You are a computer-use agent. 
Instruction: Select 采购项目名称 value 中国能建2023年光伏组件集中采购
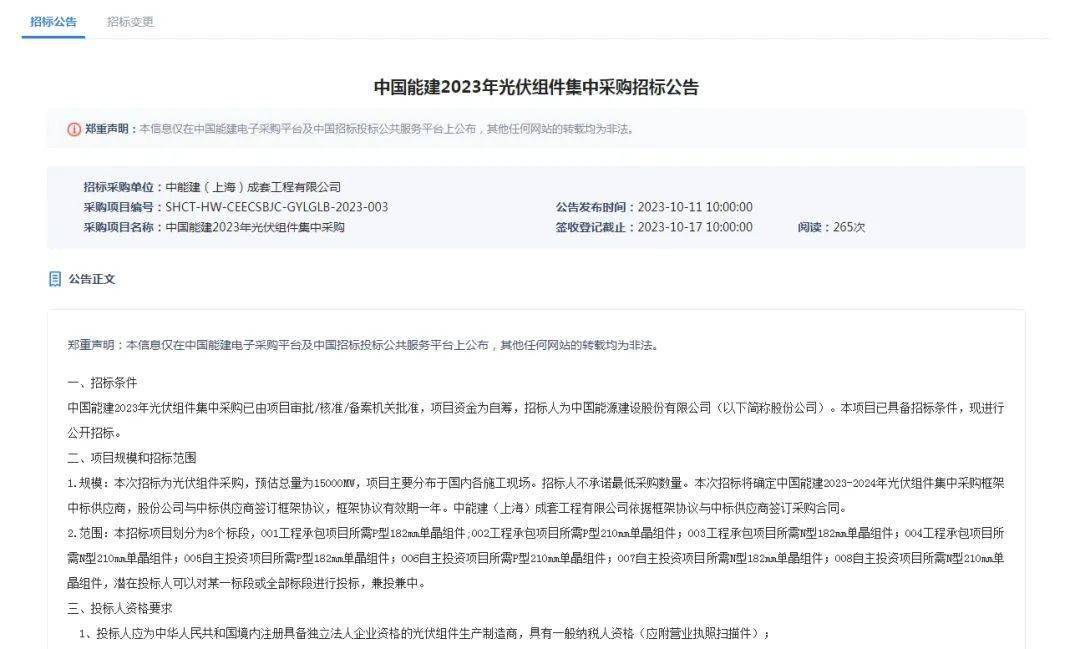pos(255,227)
